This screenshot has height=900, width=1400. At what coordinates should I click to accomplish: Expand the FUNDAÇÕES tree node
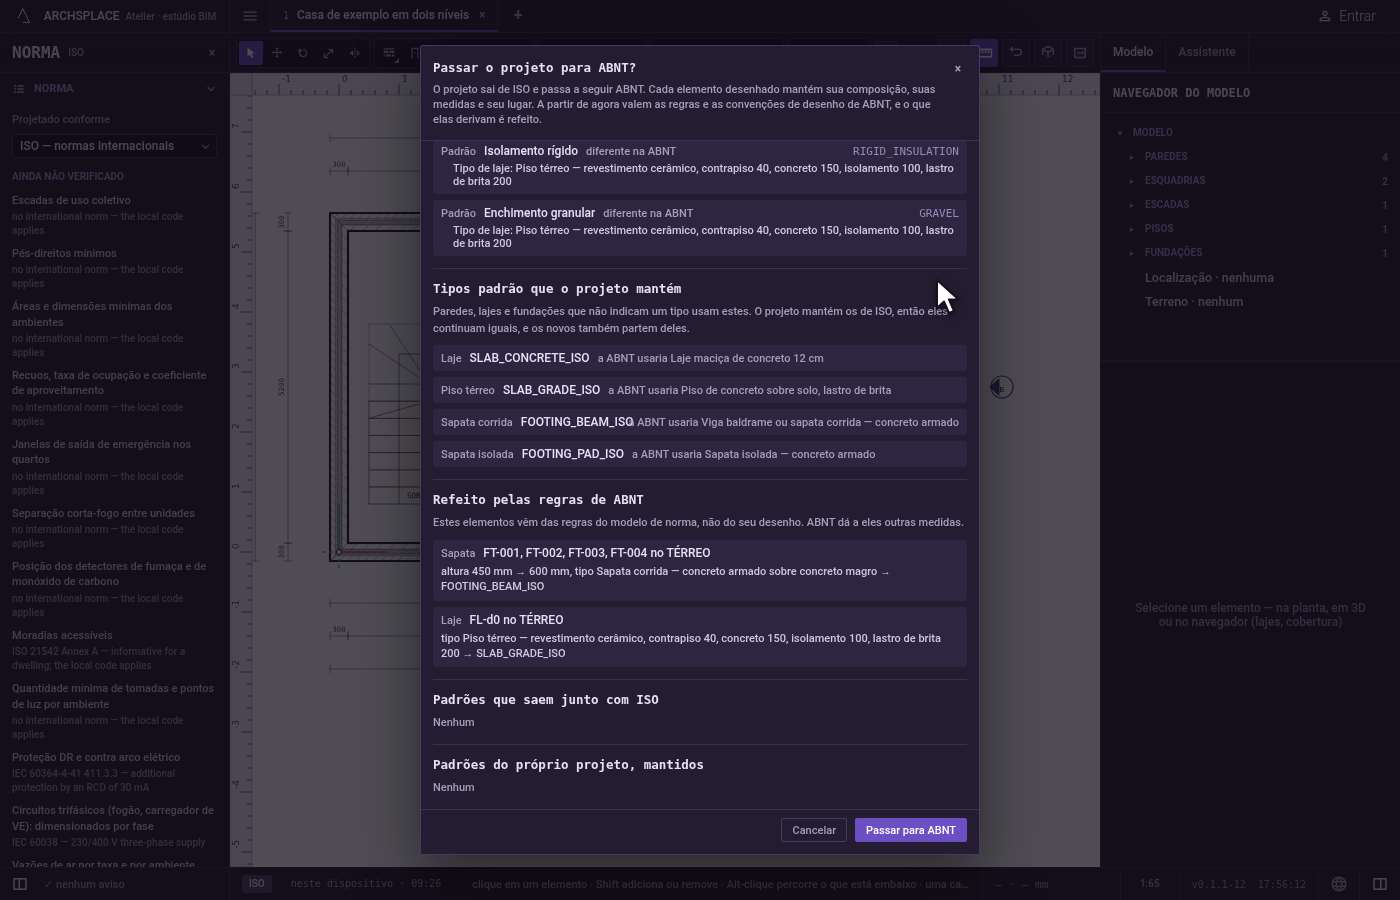(x=1132, y=253)
